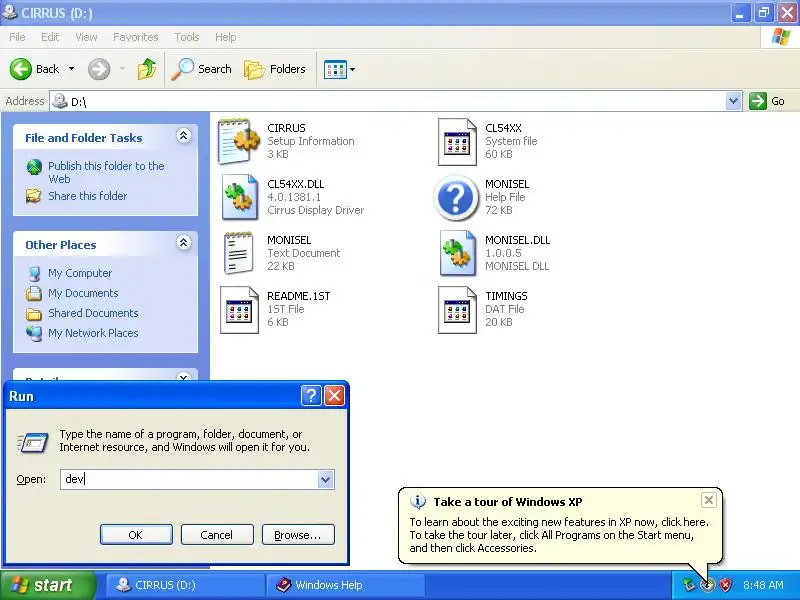Open My Documents from Other Places

(x=83, y=293)
